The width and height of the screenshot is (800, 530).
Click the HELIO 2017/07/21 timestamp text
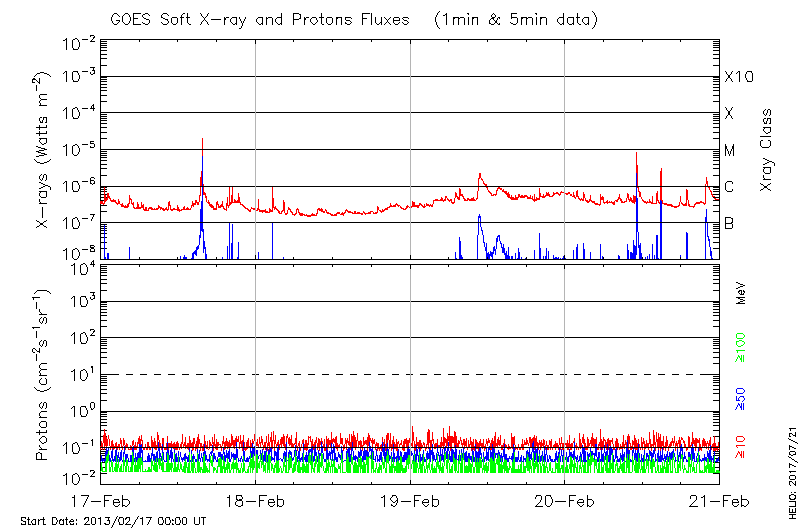[x=789, y=461]
